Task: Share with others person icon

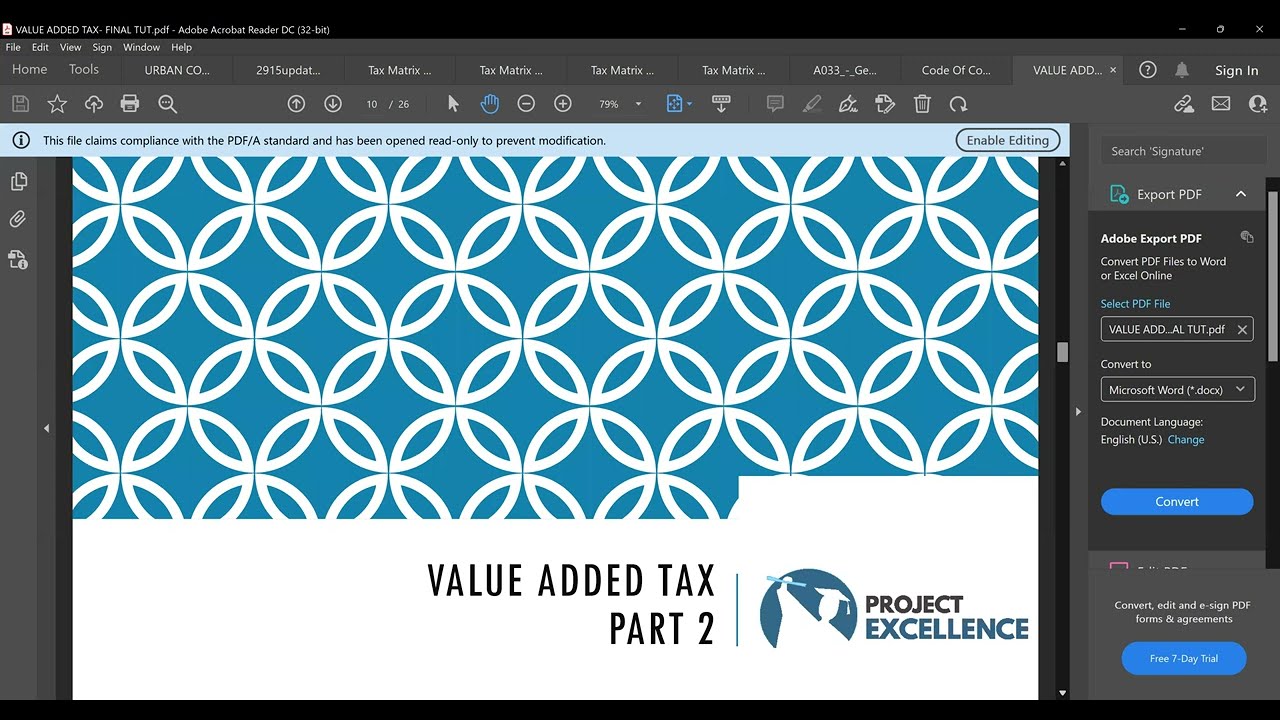Action: pos(1257,104)
